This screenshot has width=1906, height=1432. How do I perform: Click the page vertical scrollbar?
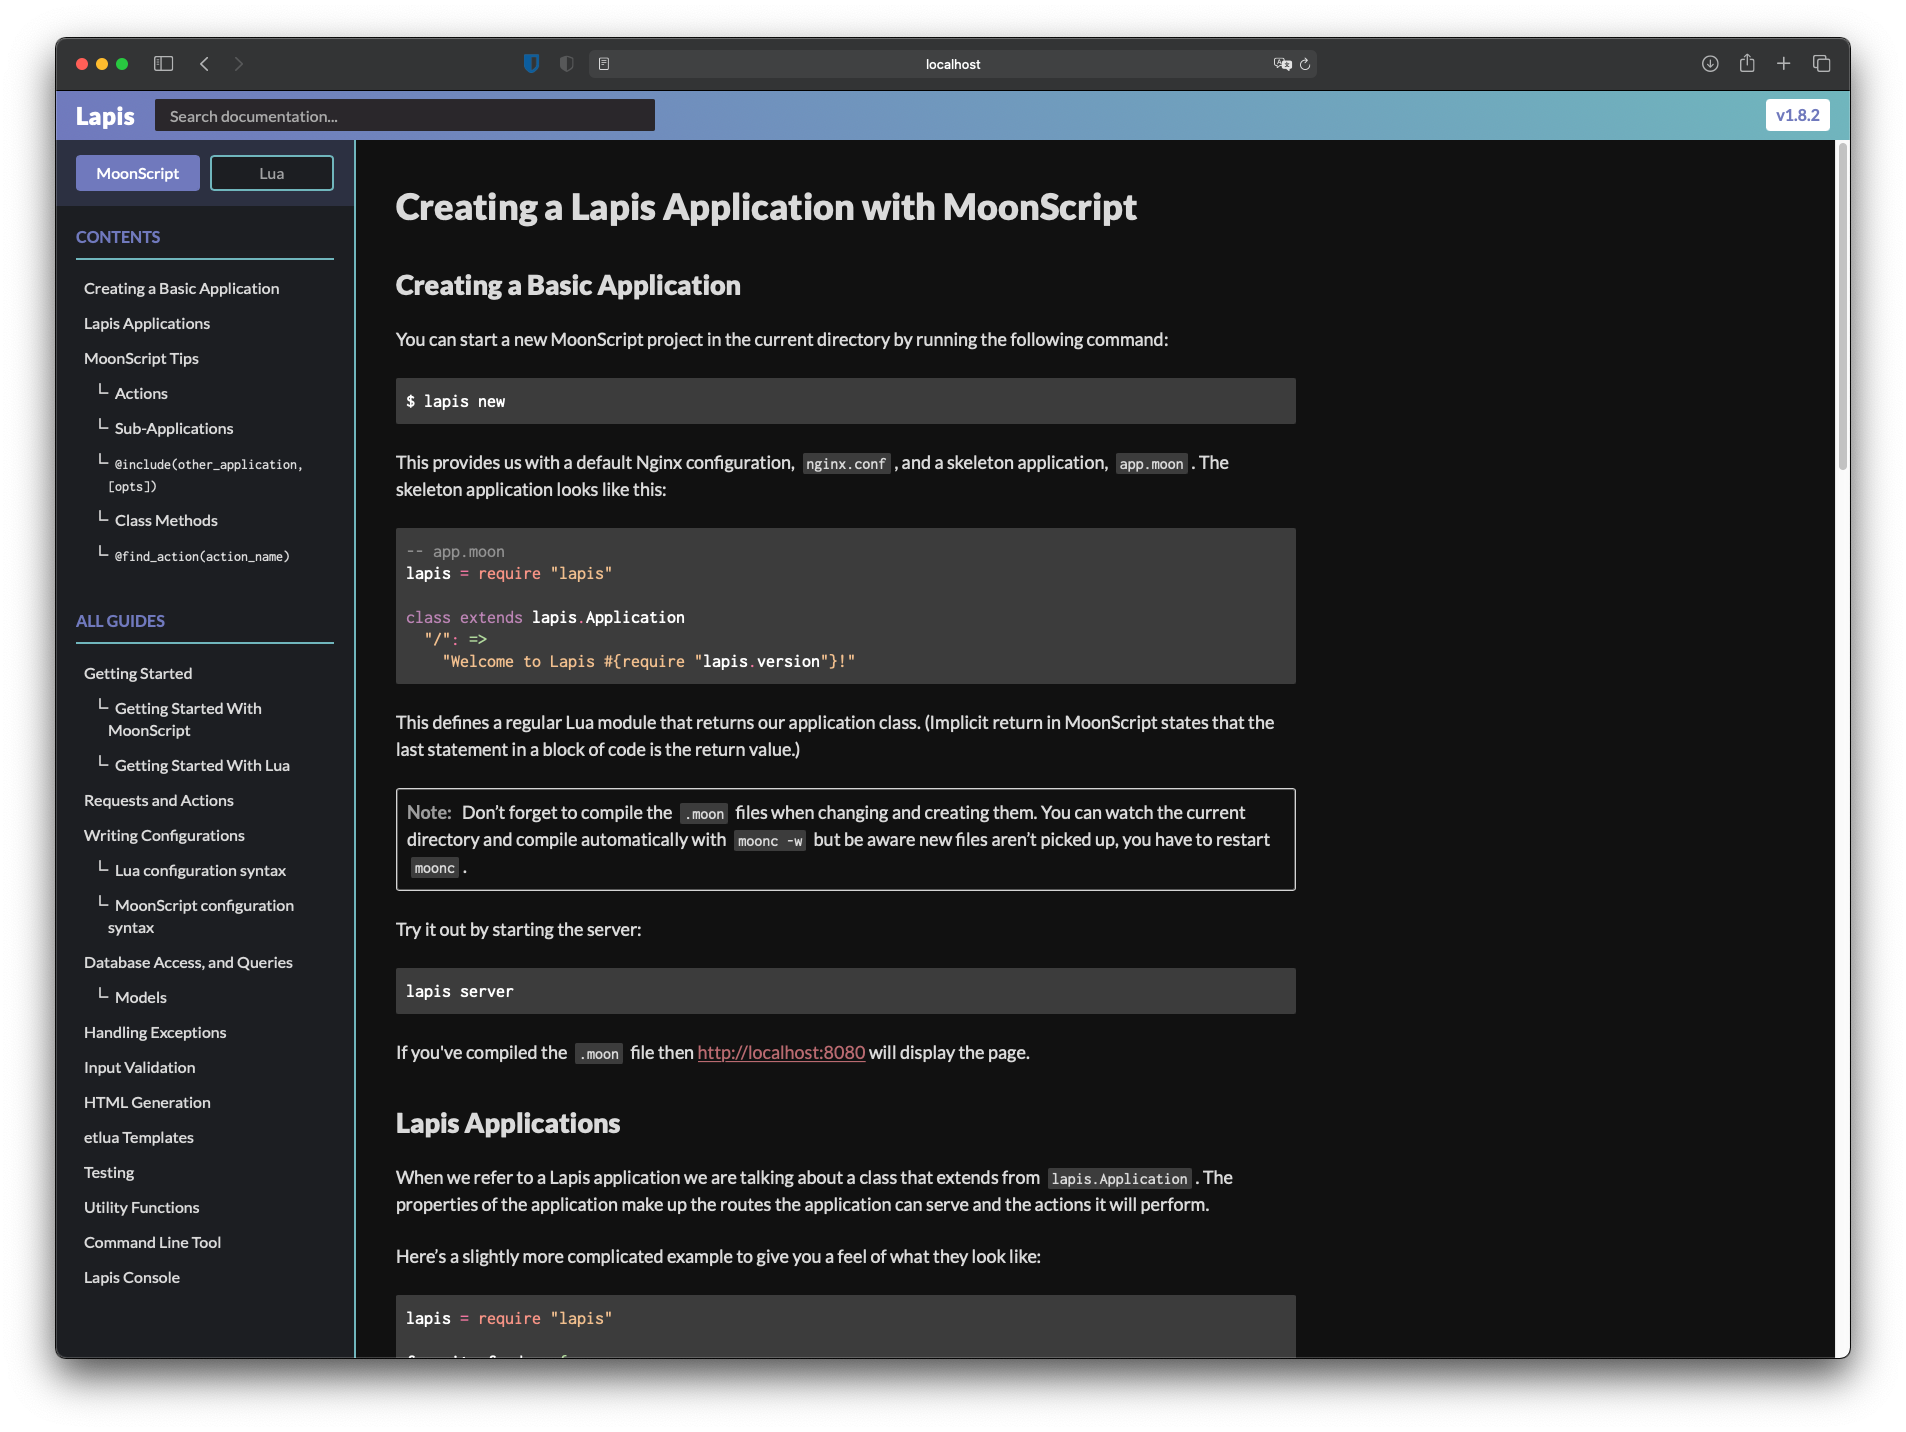point(1842,306)
